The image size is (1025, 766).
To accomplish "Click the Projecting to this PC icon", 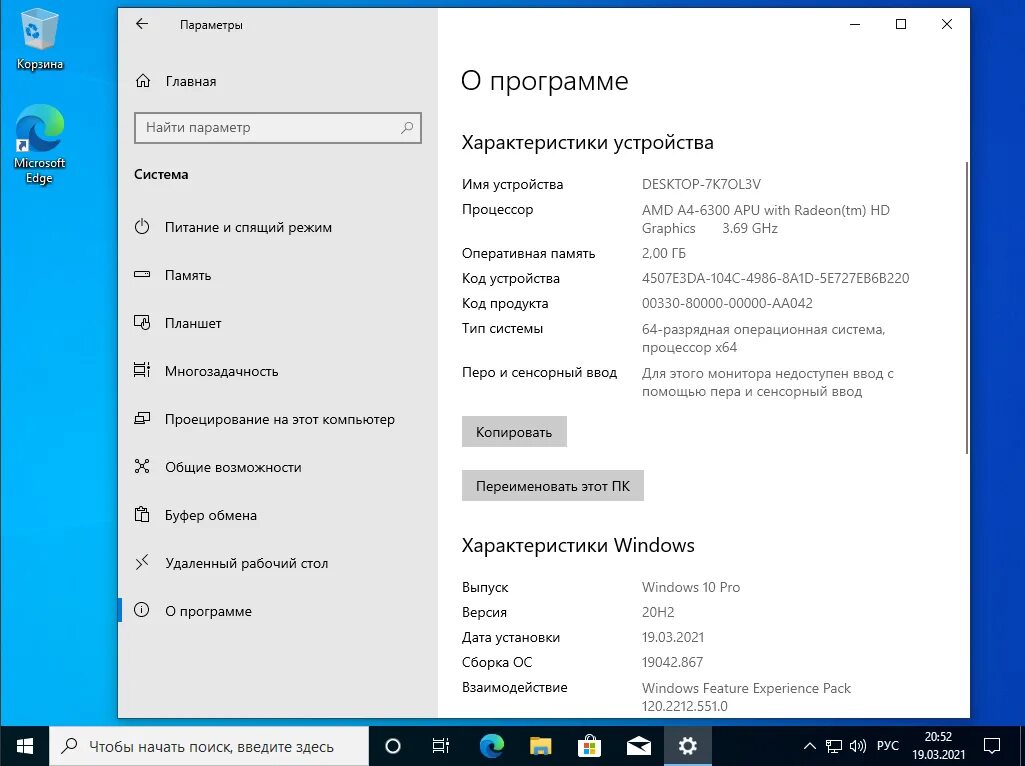I will click(x=142, y=418).
